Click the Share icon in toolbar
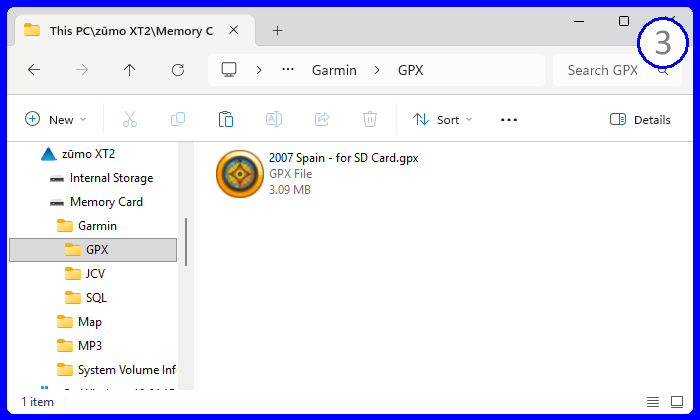Image resolution: width=700 pixels, height=420 pixels. click(x=322, y=119)
